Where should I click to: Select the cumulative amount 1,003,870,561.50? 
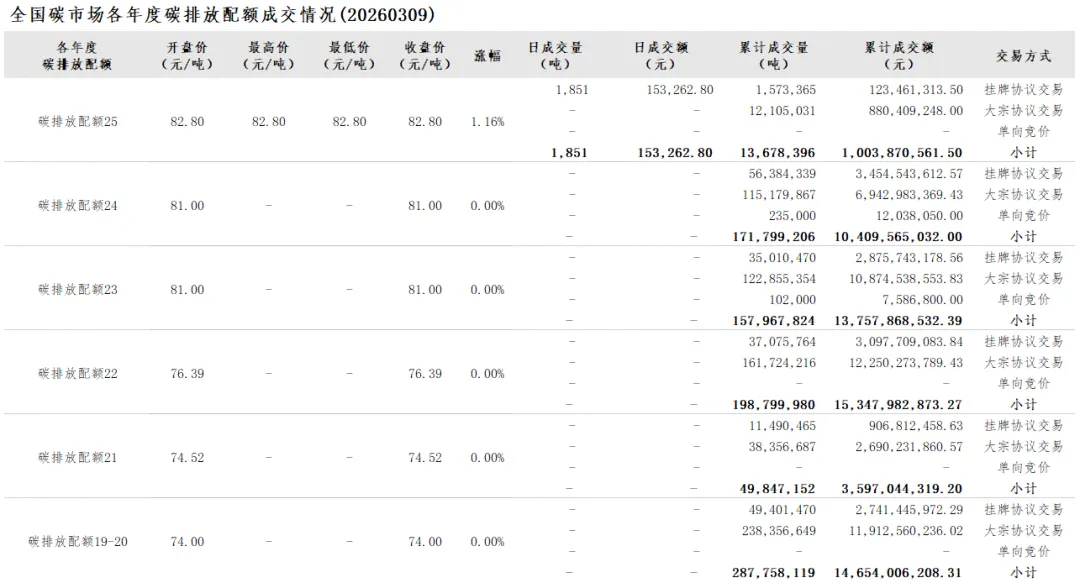coord(898,153)
